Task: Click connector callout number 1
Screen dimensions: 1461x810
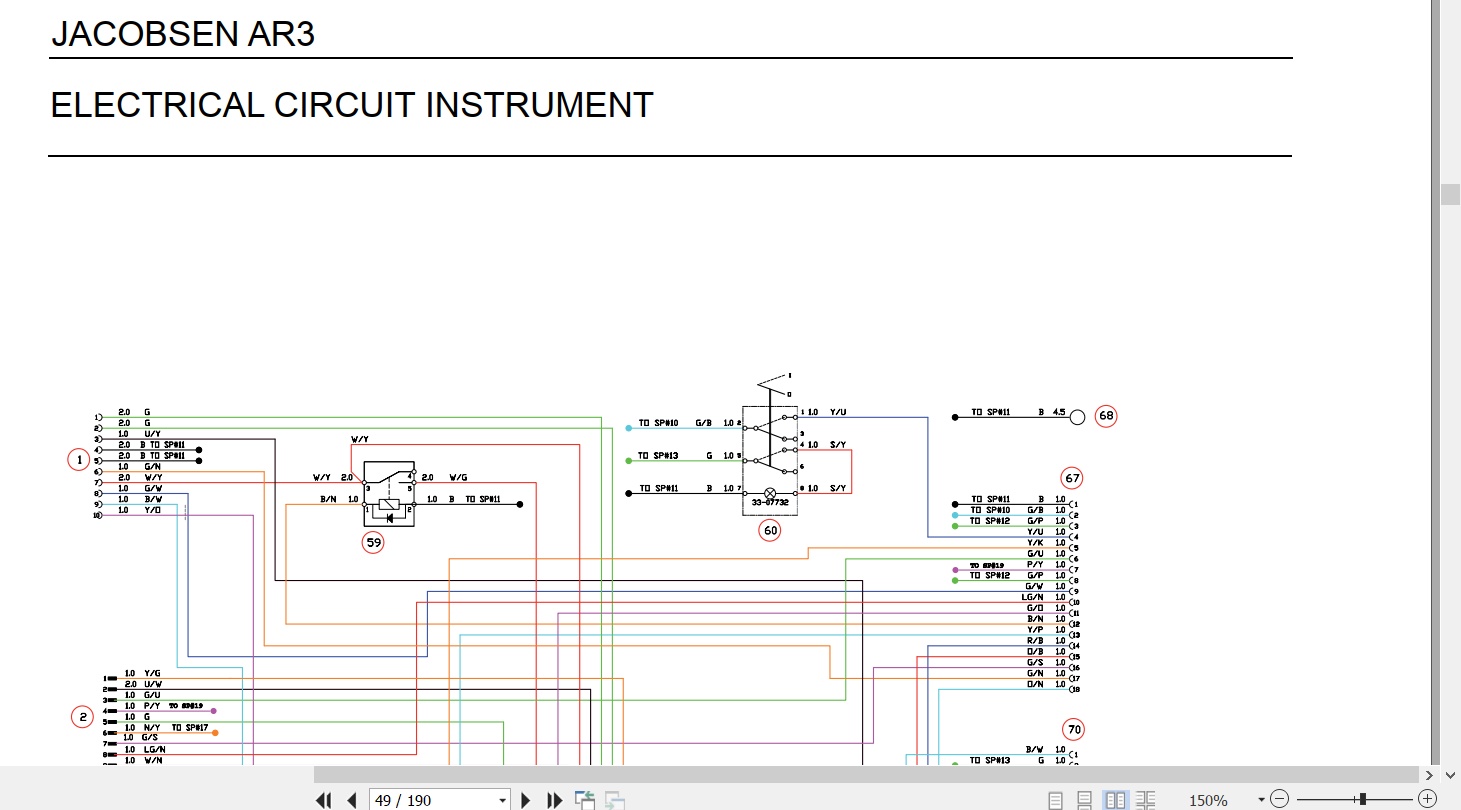Action: coord(78,460)
